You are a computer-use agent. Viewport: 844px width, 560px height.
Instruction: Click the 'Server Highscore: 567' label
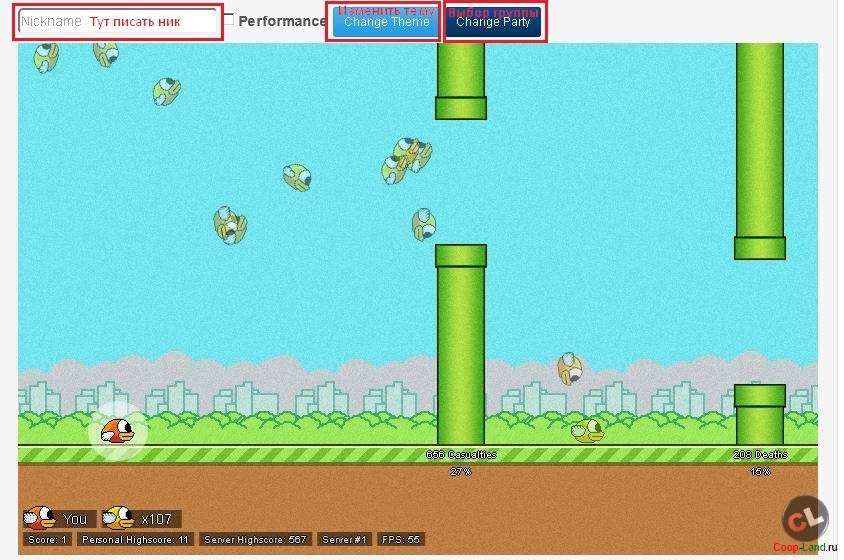pos(255,540)
